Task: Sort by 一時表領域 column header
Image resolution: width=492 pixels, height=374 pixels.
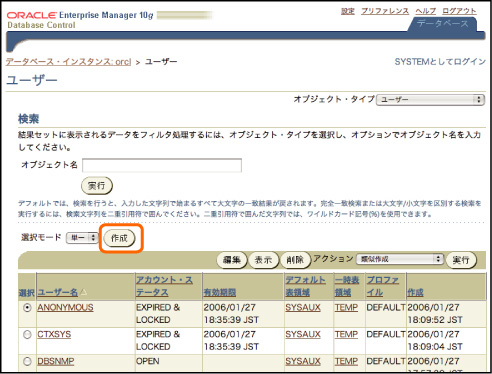Action: [x=347, y=286]
